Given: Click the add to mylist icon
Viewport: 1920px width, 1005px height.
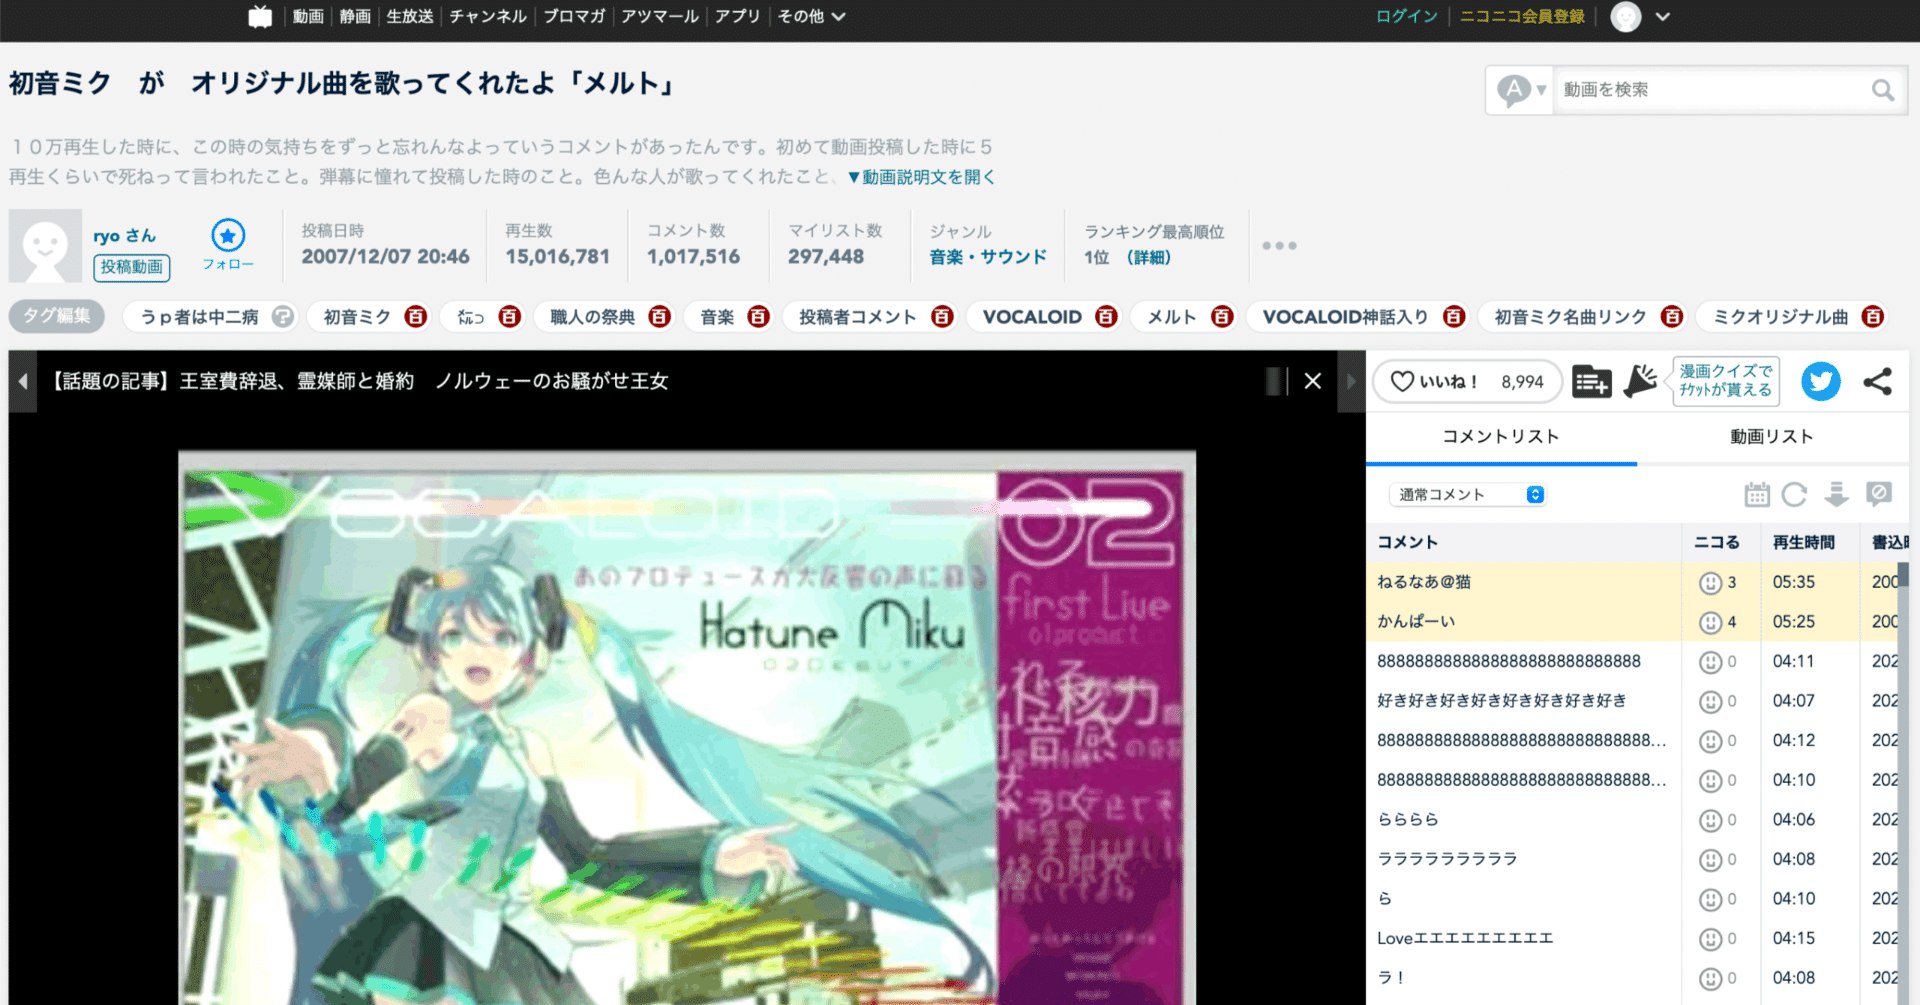Looking at the screenshot, I should pos(1592,381).
